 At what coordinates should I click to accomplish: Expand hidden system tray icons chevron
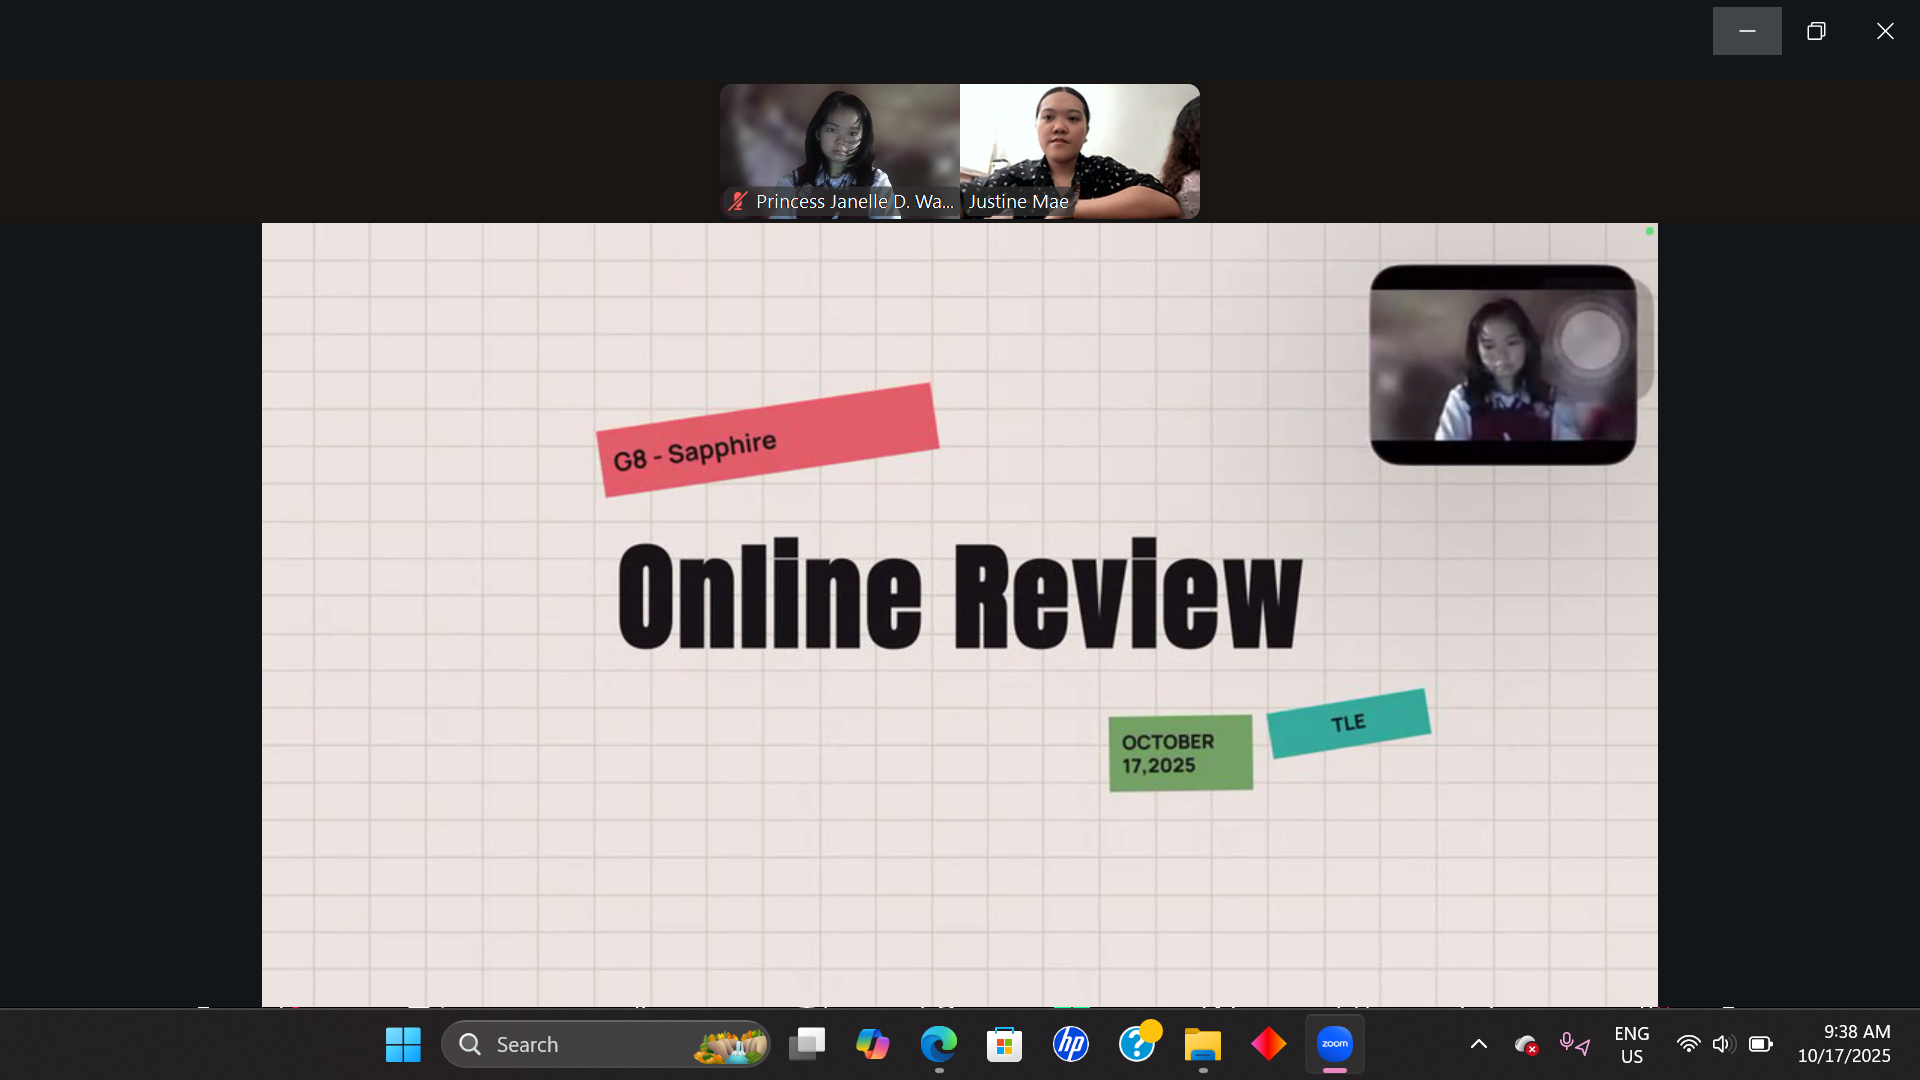1478,1044
